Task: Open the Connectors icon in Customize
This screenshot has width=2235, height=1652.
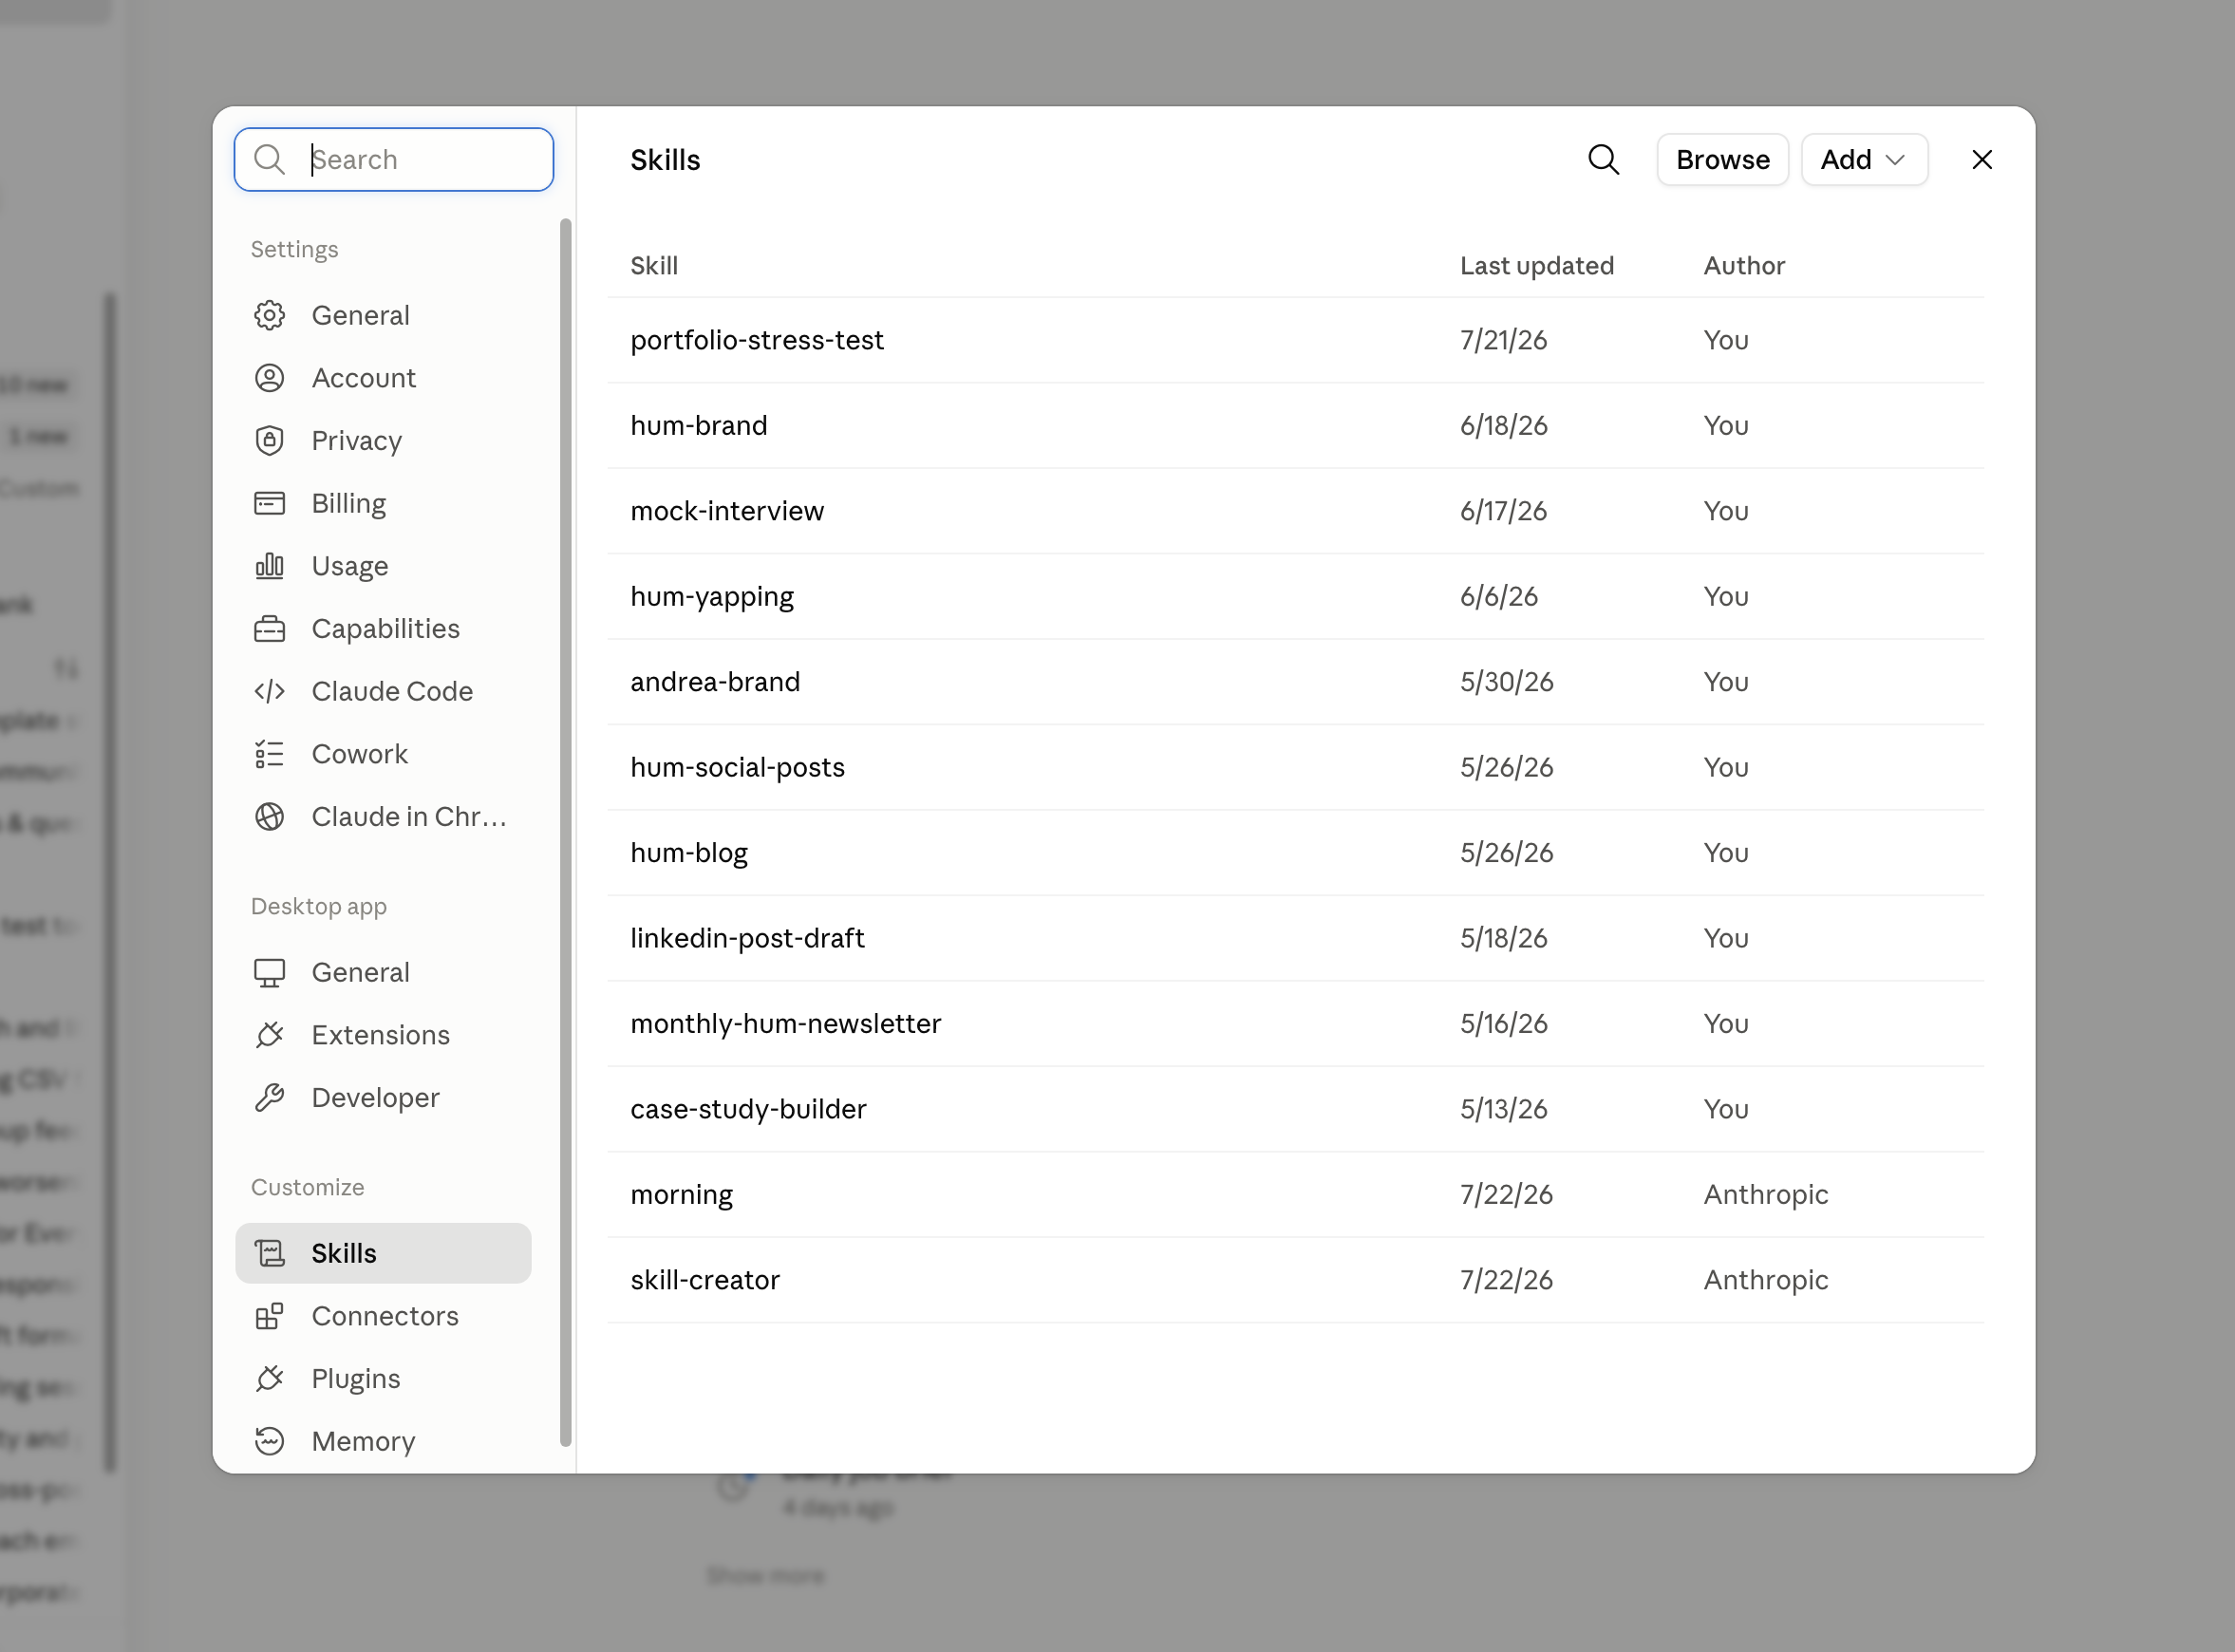Action: pyautogui.click(x=269, y=1316)
